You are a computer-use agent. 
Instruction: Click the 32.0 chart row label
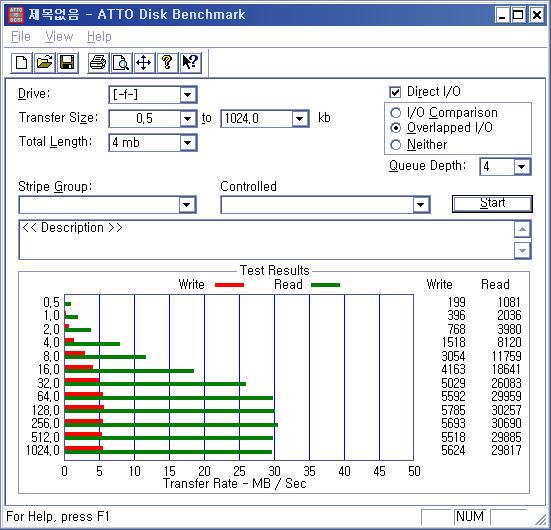[48, 383]
